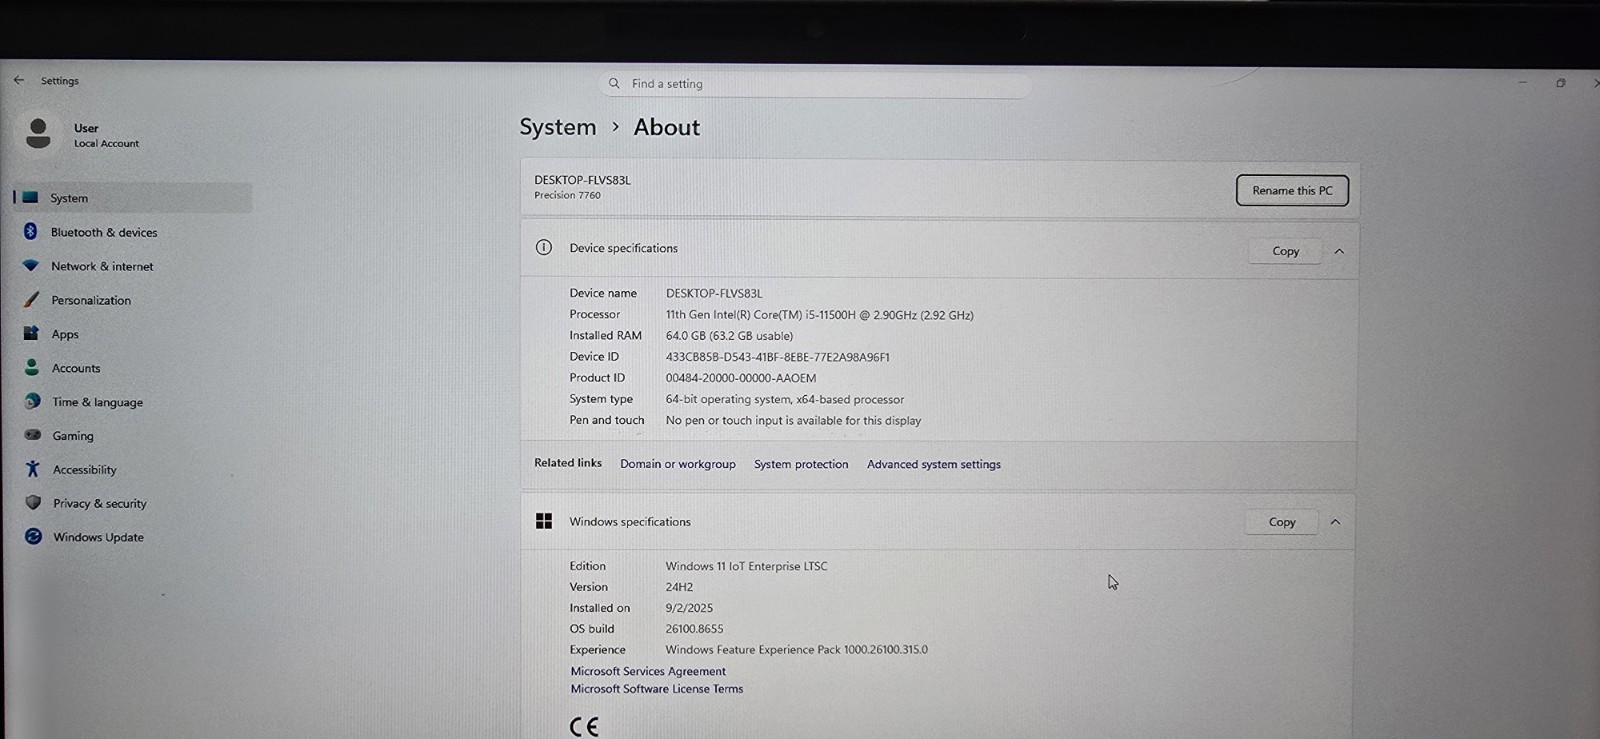1600x739 pixels.
Task: Copy the Device specifications
Action: click(x=1285, y=251)
